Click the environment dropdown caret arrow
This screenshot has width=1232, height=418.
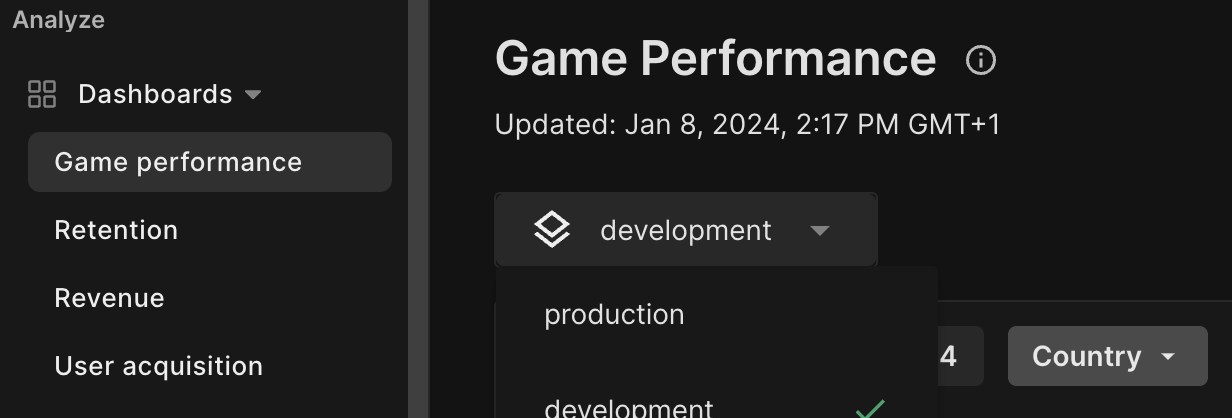point(820,231)
